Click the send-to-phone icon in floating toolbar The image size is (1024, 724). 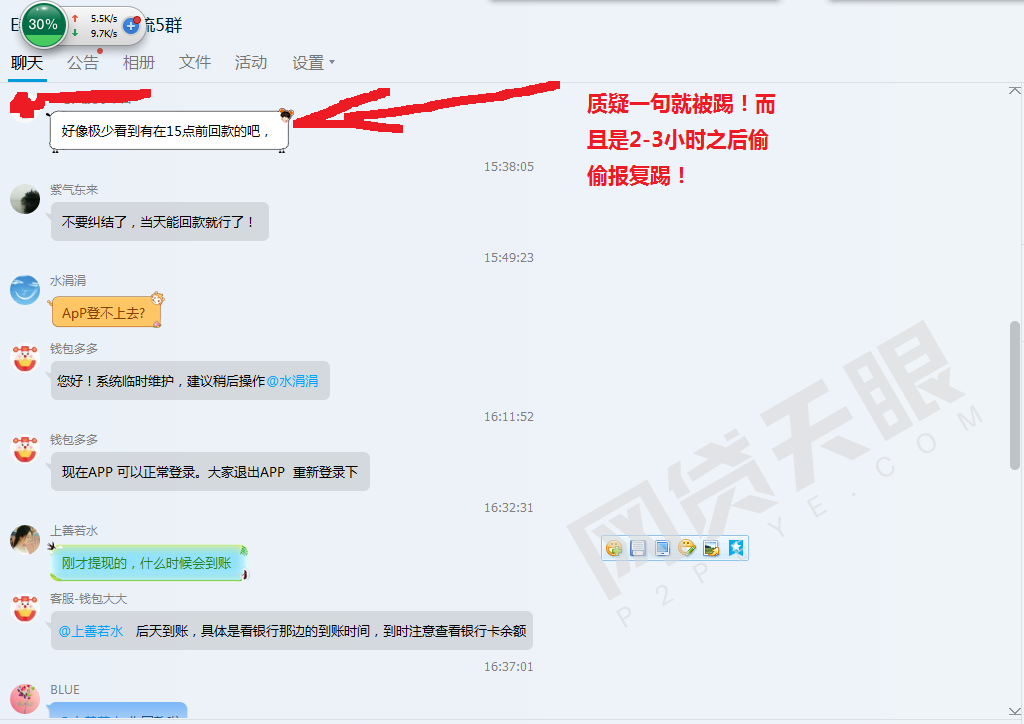pyautogui.click(x=662, y=548)
